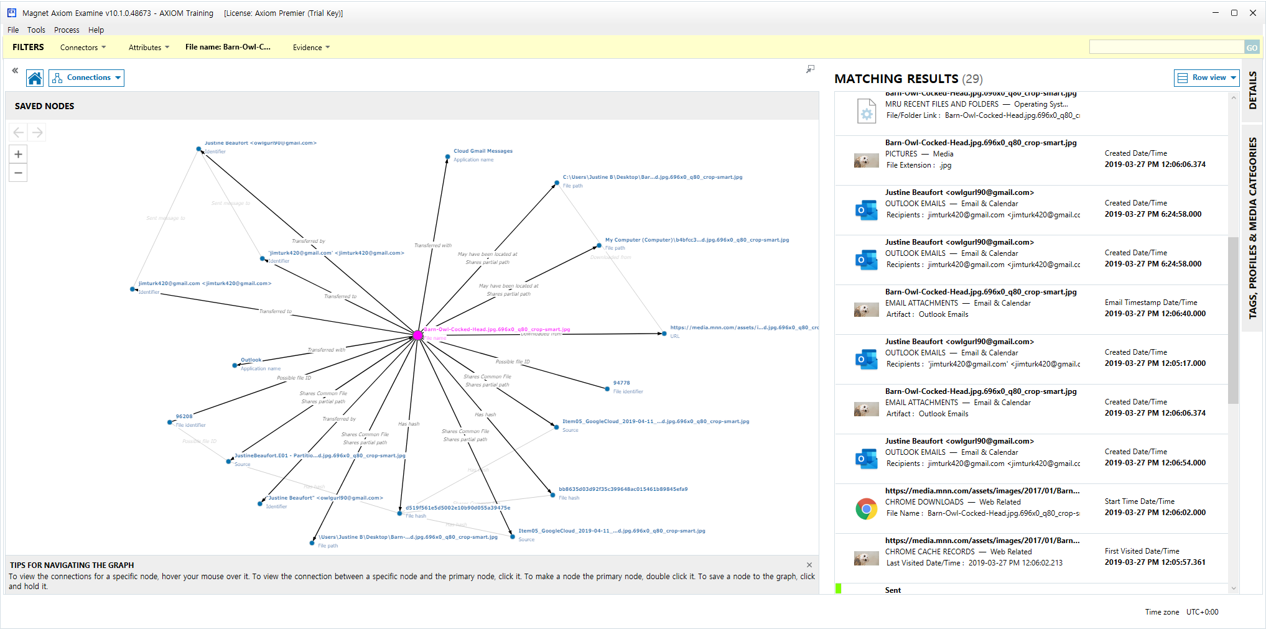Click the GO search button

point(1251,47)
